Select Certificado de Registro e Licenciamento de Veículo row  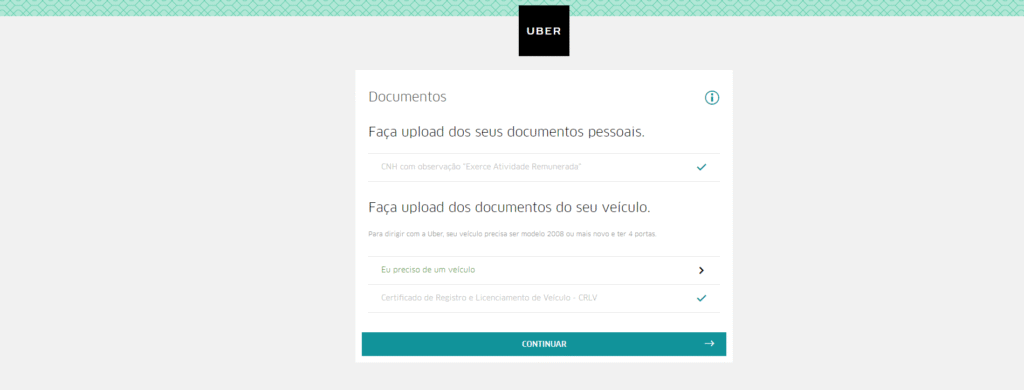(544, 298)
